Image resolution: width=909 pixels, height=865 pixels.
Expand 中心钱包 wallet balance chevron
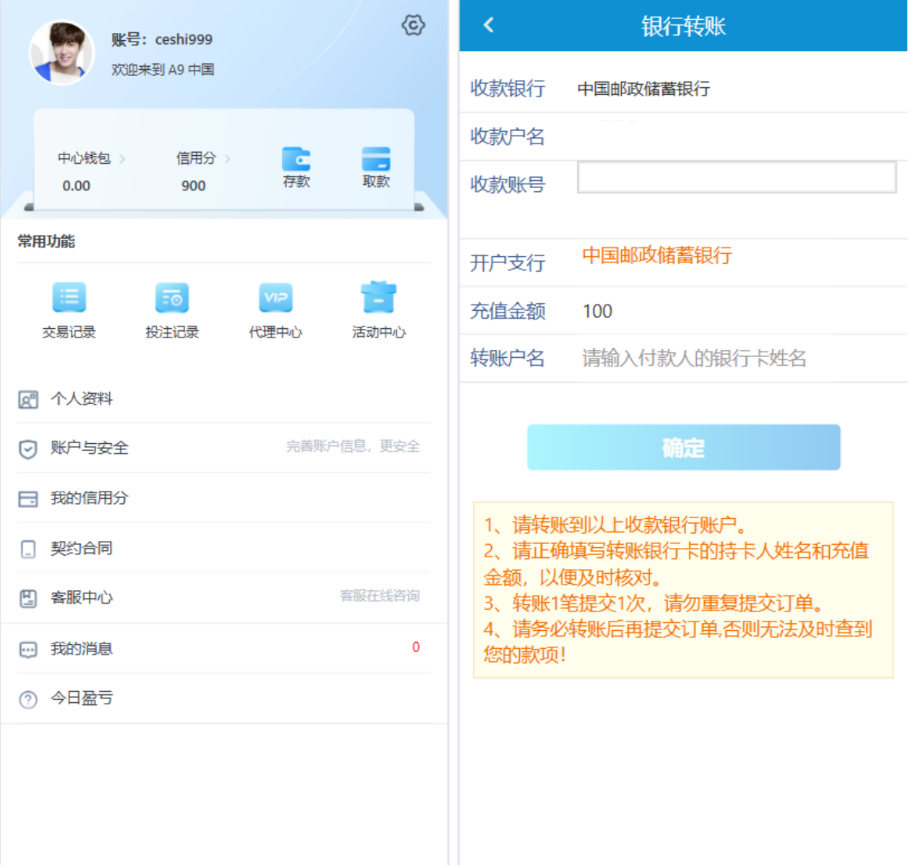pyautogui.click(x=123, y=158)
